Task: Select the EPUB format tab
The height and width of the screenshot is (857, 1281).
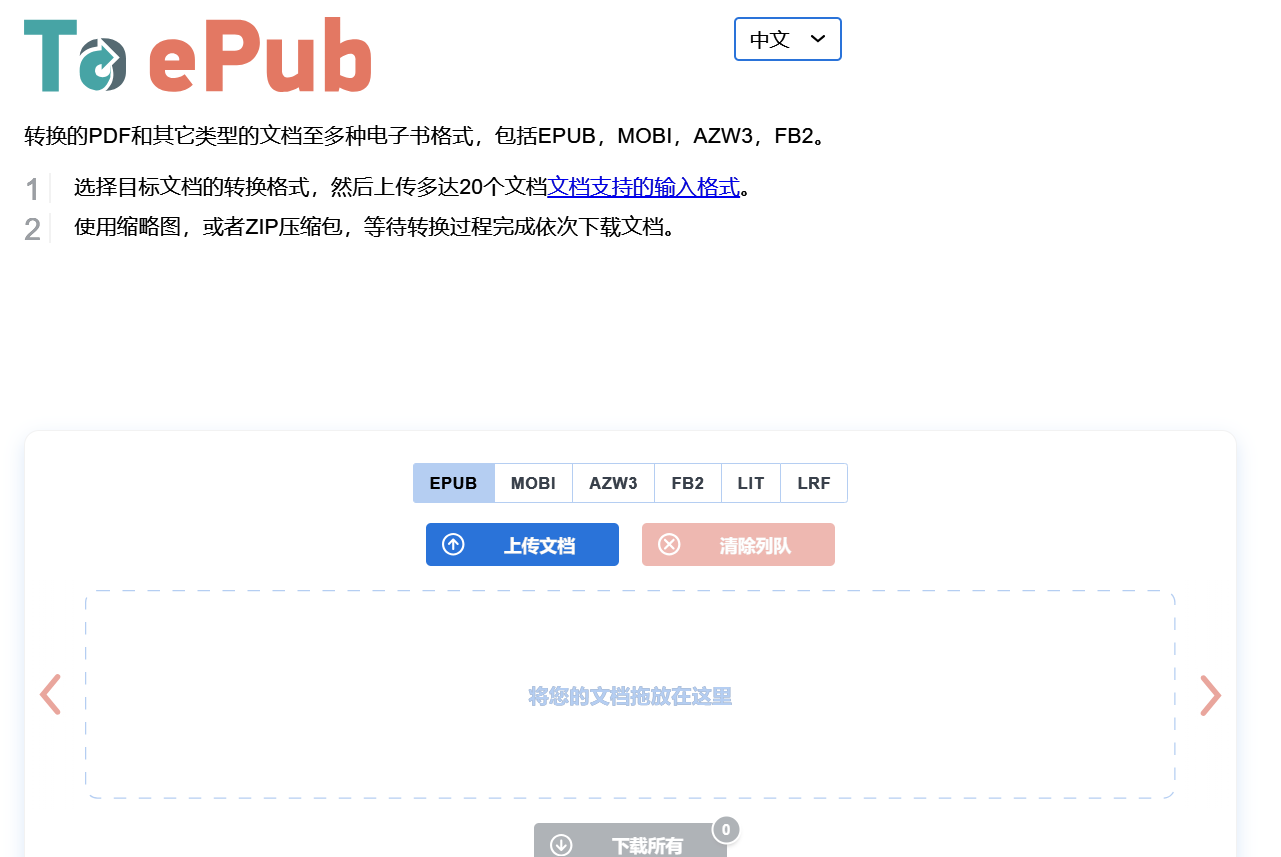Action: (453, 483)
